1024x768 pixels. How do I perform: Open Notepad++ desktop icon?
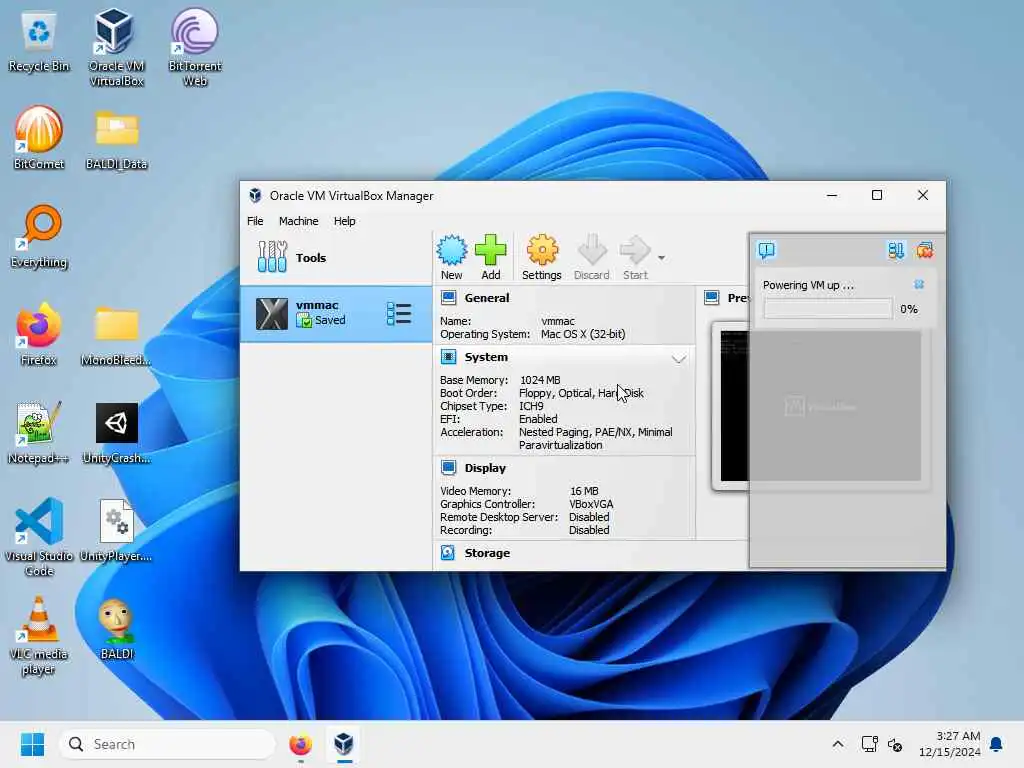click(38, 432)
